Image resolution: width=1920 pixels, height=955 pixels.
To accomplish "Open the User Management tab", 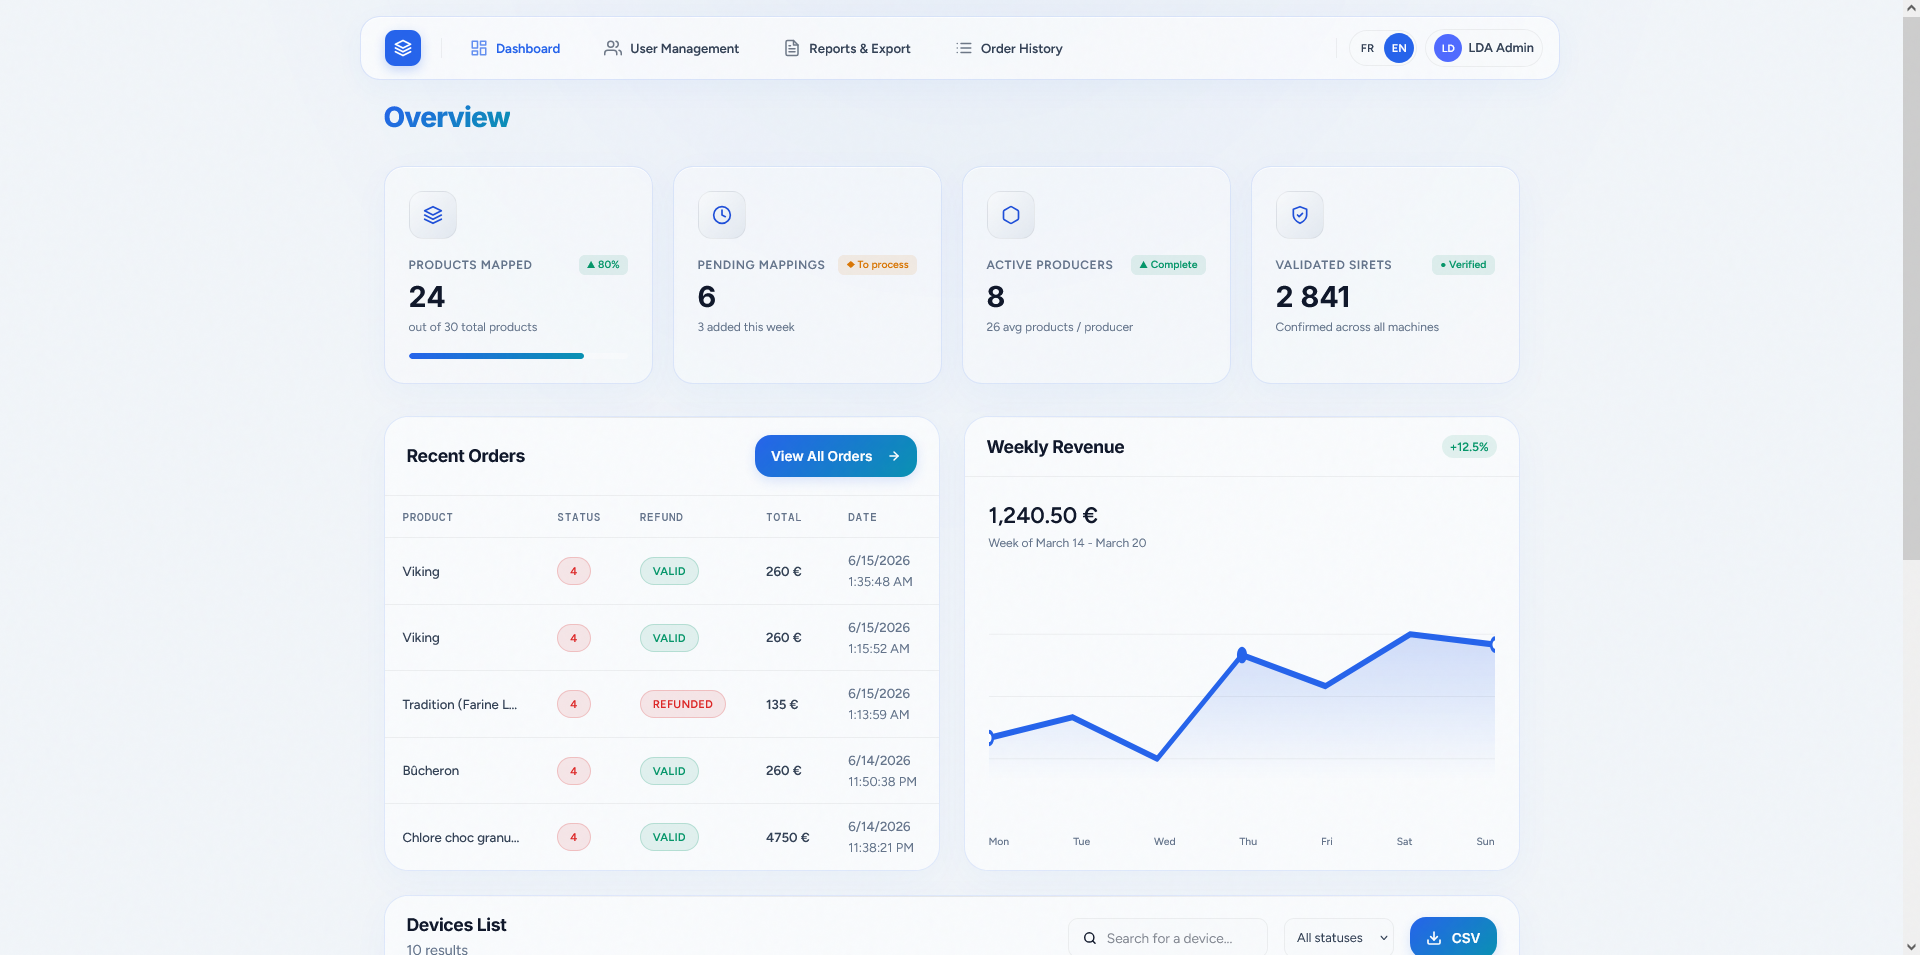I will [x=671, y=48].
